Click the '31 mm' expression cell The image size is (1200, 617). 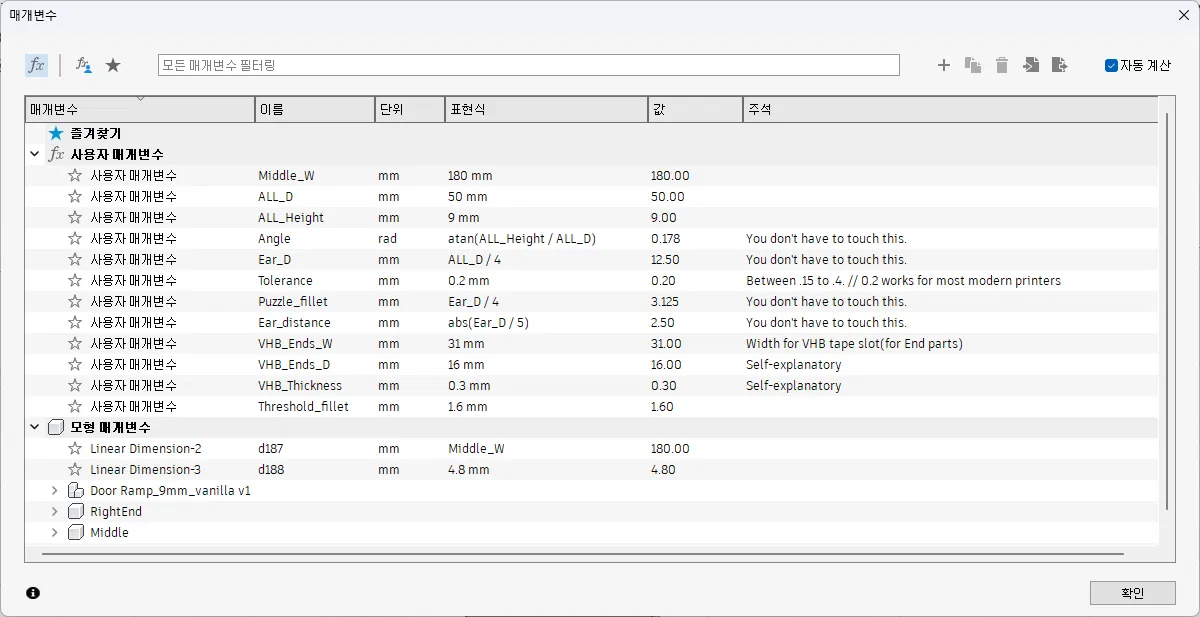point(466,344)
